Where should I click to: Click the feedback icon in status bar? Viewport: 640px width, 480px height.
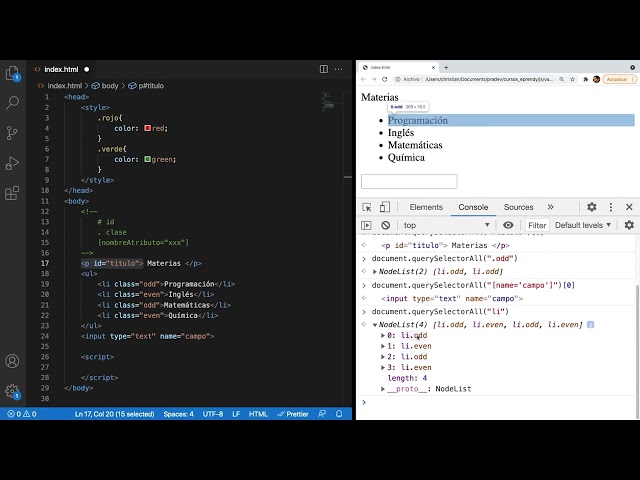point(322,414)
